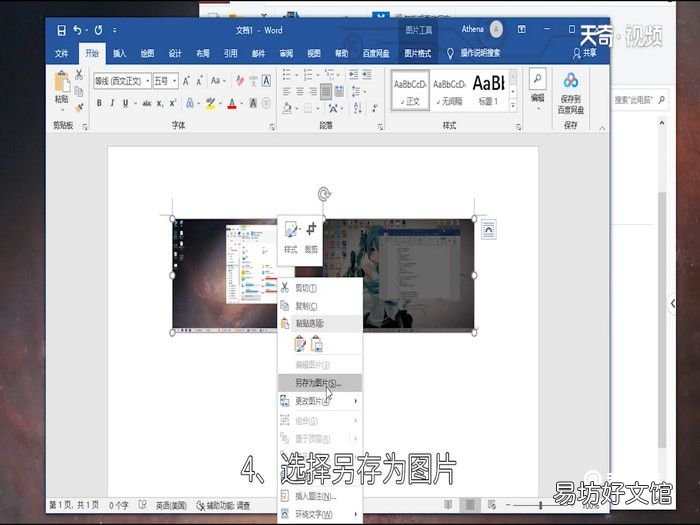This screenshot has height=525, width=700.
Task: Copy selection using the ribbon copy icon
Action: pyautogui.click(x=79, y=92)
